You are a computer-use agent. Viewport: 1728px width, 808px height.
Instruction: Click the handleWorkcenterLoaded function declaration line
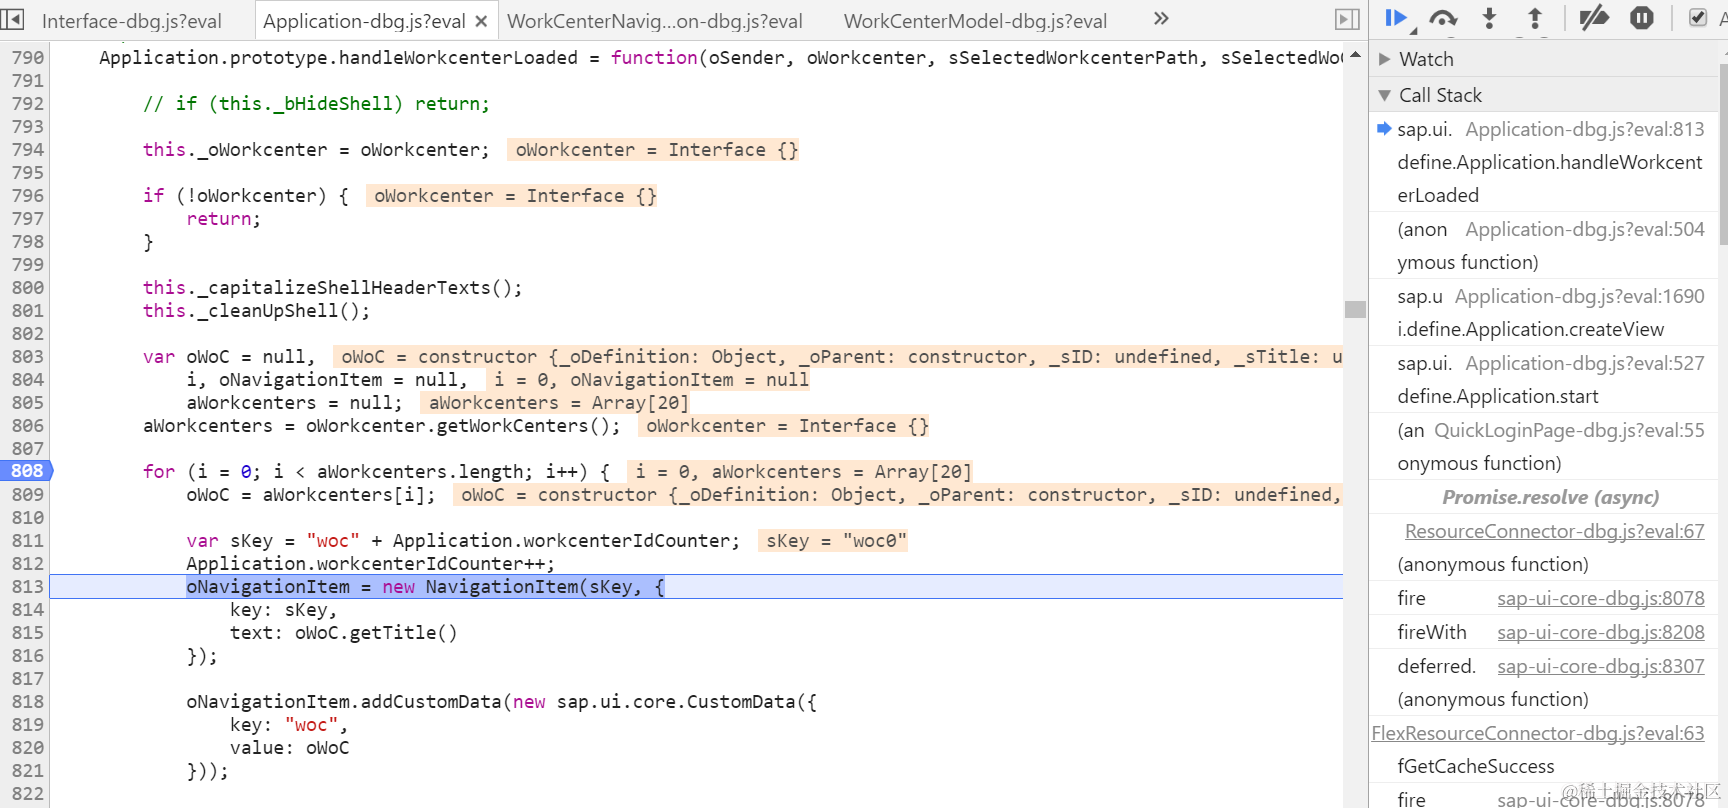[720, 58]
